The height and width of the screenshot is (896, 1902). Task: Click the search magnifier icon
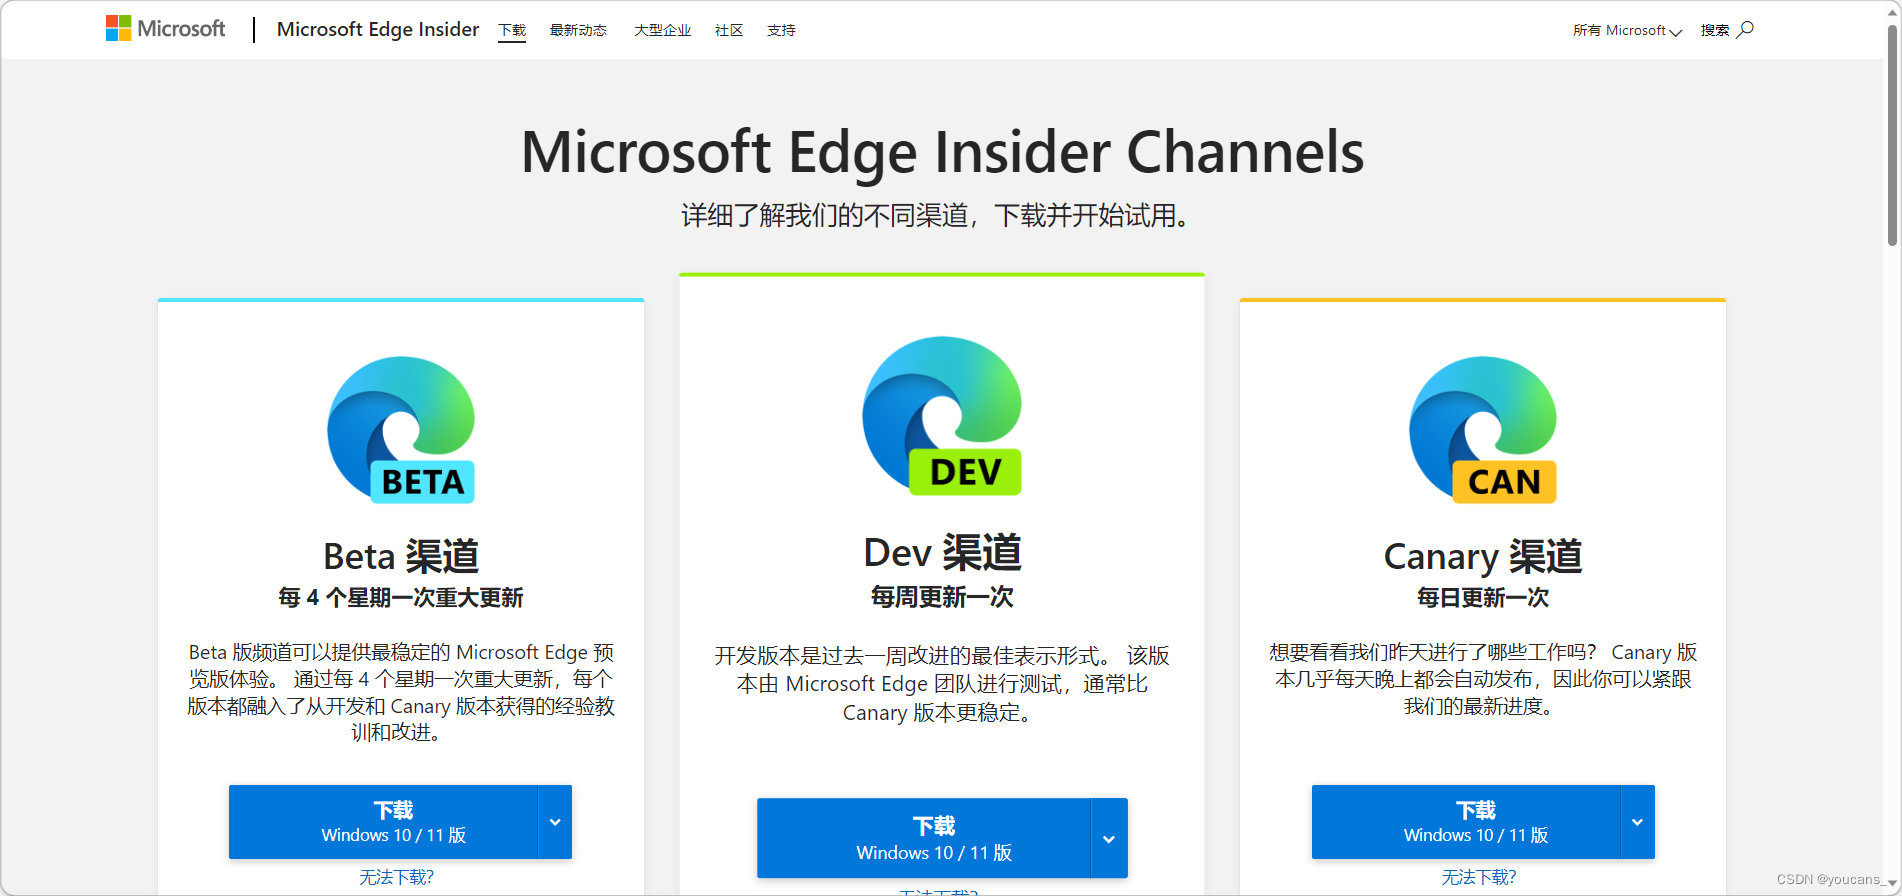pos(1745,29)
